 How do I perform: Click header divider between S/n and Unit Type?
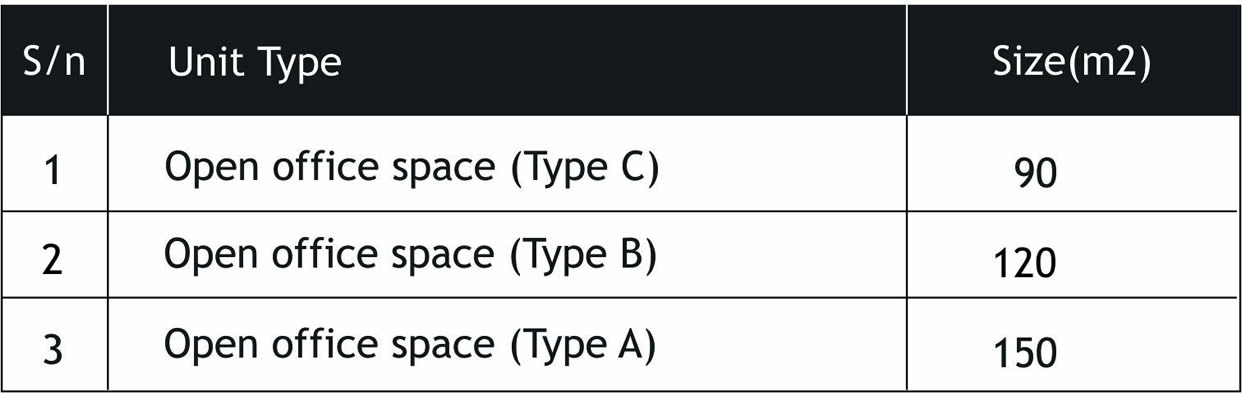coord(108,60)
